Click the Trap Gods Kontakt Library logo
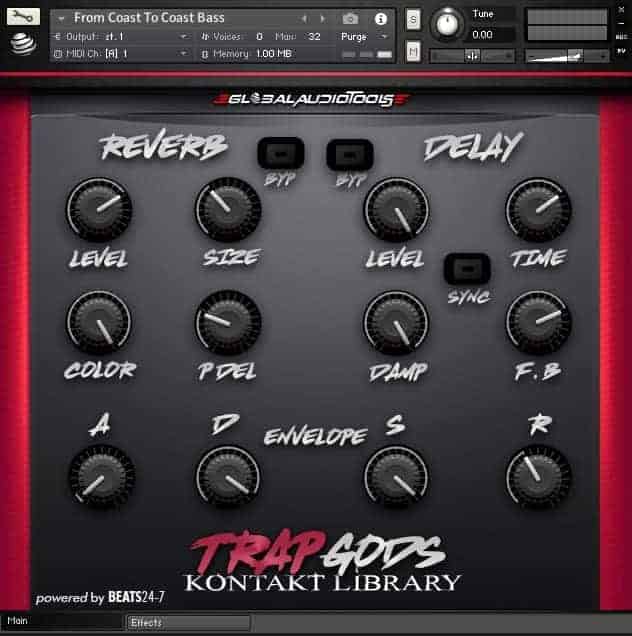The height and width of the screenshot is (636, 632). pyautogui.click(x=322, y=562)
